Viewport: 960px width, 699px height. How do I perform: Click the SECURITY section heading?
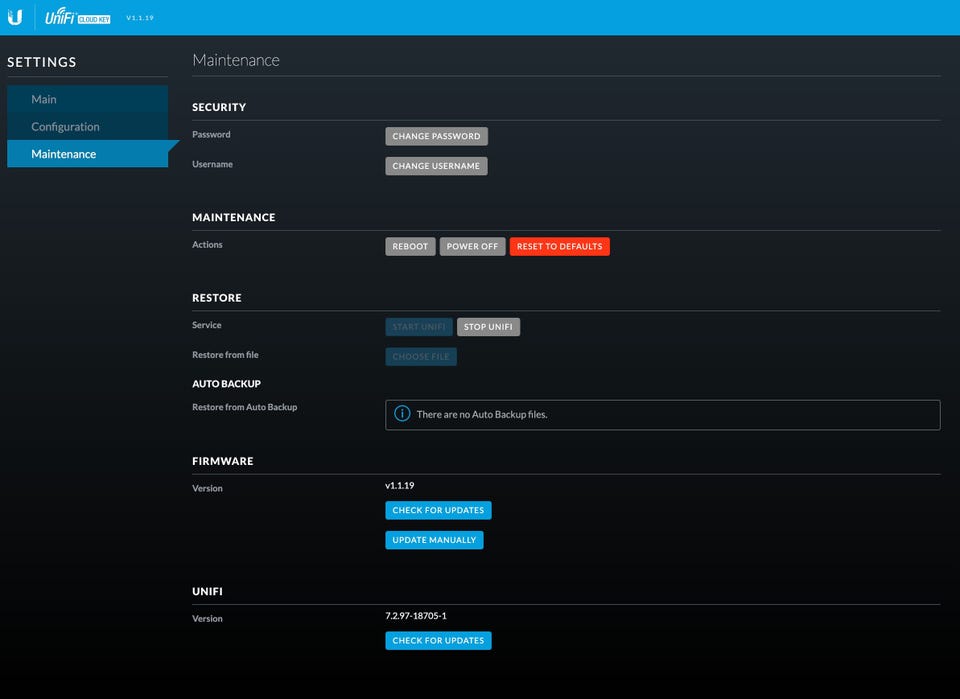(219, 107)
